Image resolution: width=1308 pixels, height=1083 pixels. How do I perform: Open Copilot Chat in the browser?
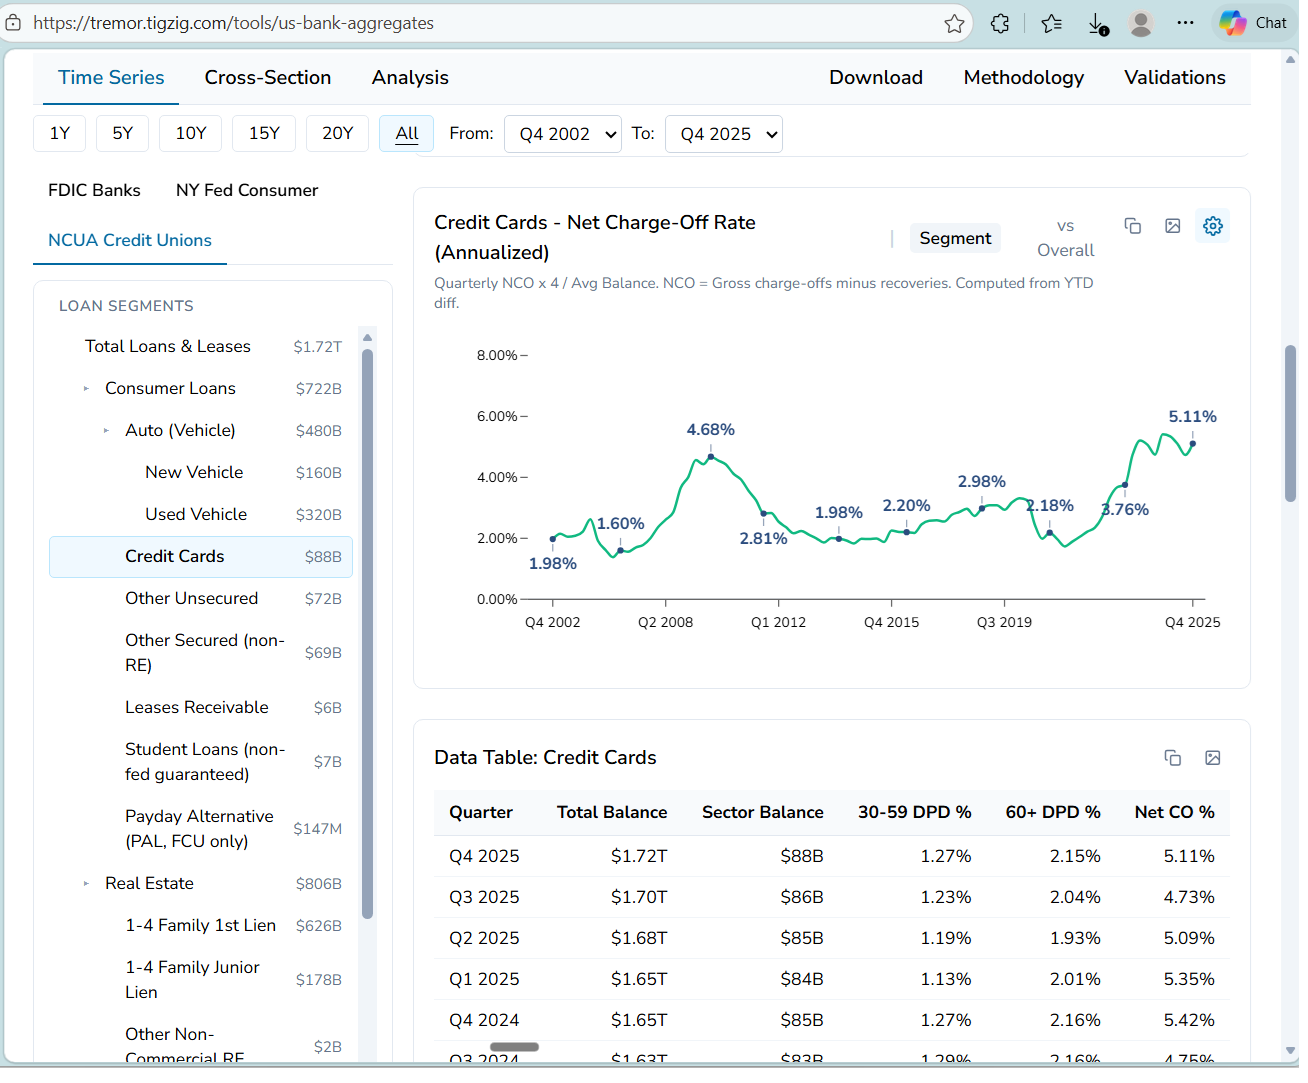1253,23
